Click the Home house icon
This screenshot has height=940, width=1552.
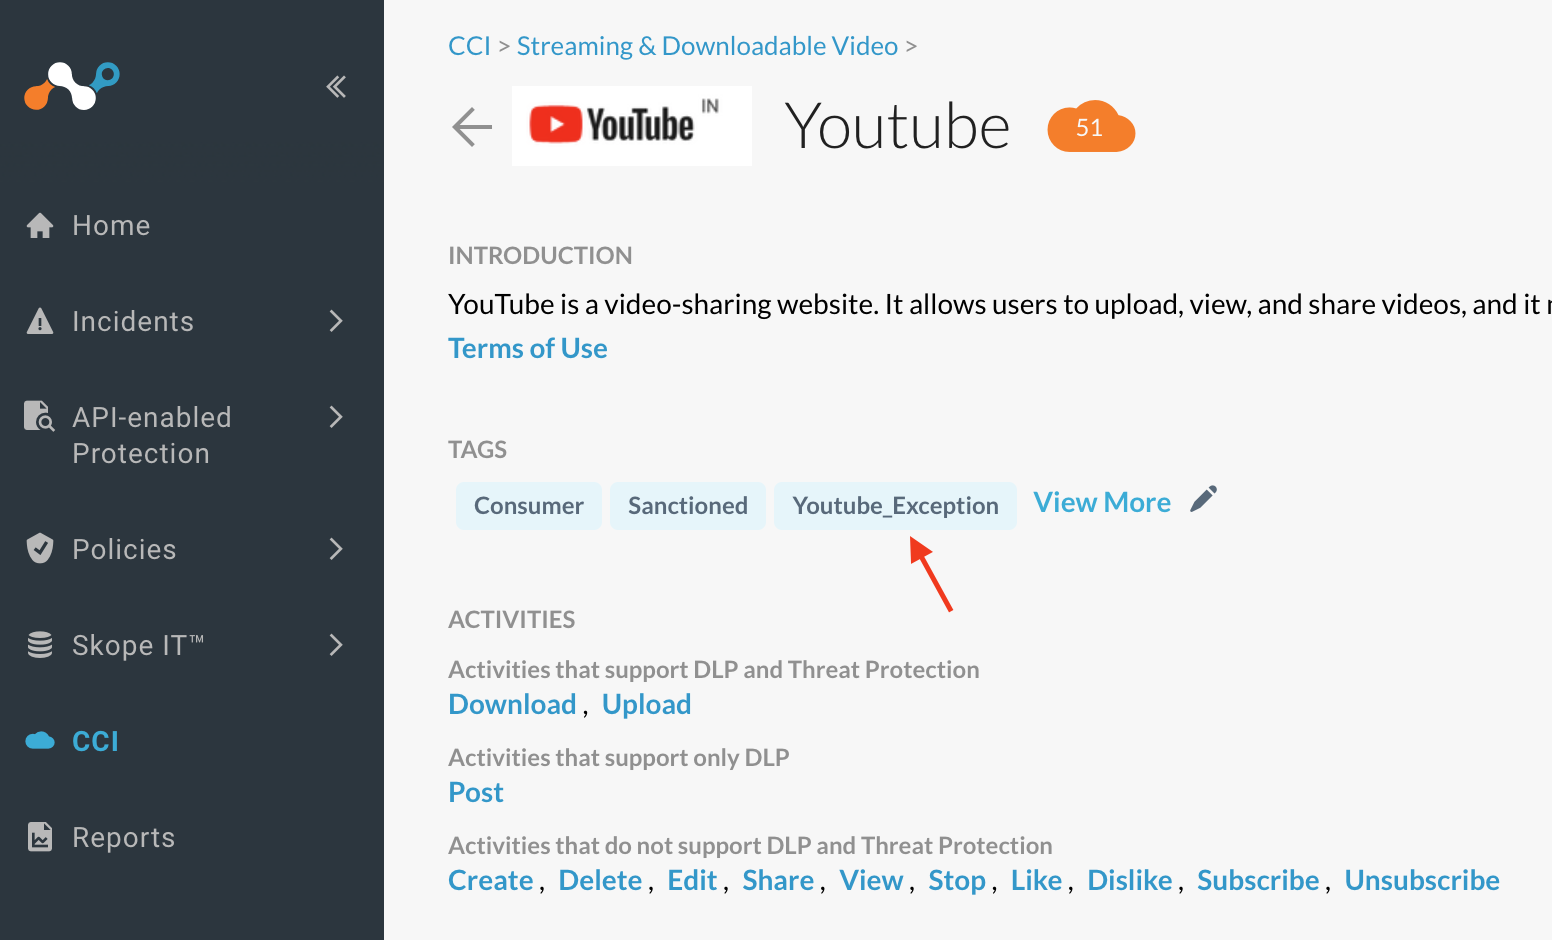(40, 226)
